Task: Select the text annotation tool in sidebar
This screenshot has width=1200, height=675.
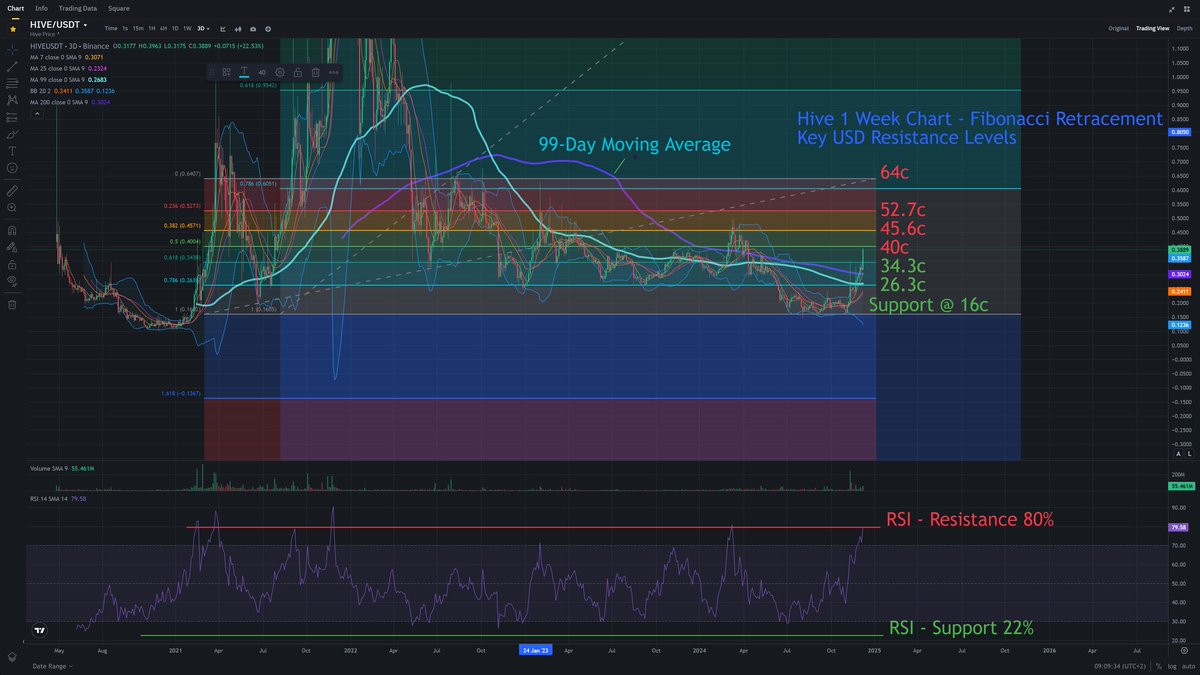Action: [x=13, y=151]
